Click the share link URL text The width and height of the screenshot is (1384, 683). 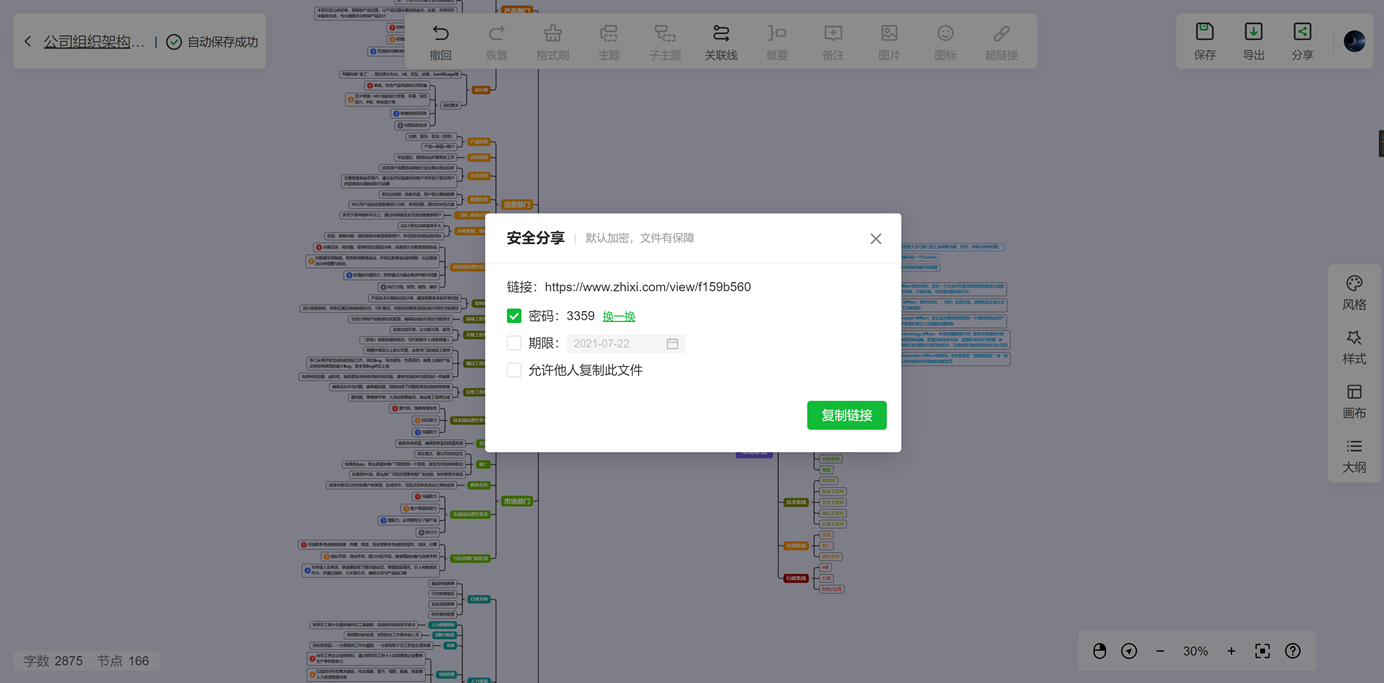[x=648, y=287]
